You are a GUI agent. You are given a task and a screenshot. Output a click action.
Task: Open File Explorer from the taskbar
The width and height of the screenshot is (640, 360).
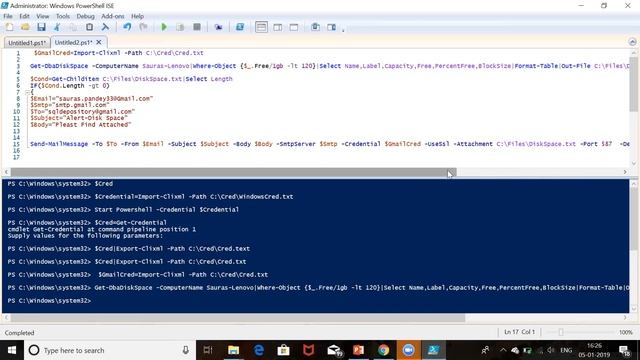point(233,350)
